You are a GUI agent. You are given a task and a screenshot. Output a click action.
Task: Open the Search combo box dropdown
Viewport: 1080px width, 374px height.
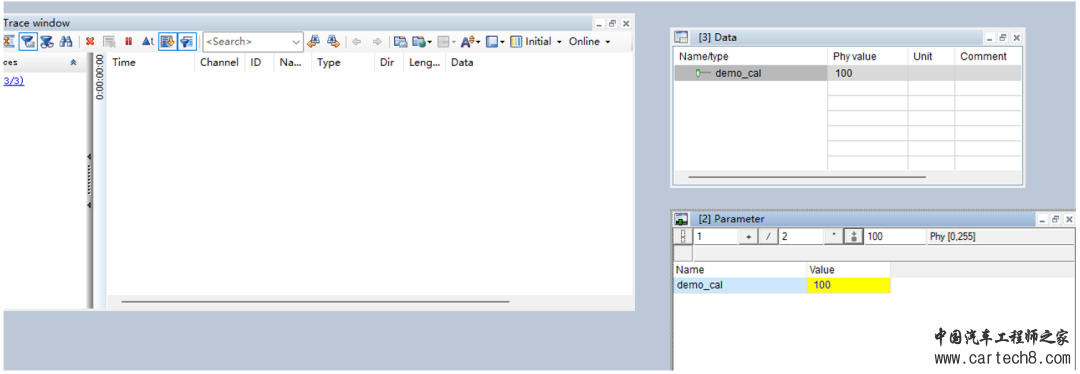point(296,42)
